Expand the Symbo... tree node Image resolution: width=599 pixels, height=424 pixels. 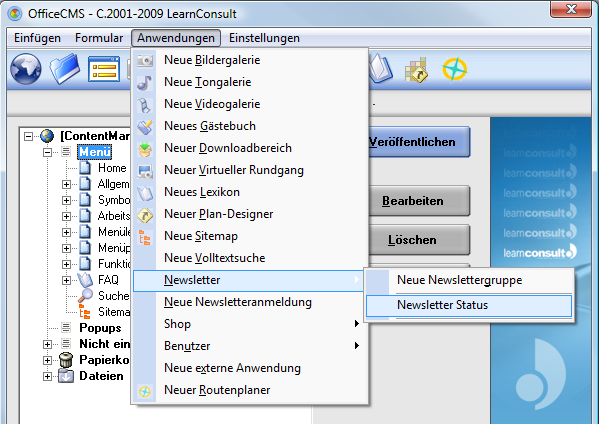(66, 200)
